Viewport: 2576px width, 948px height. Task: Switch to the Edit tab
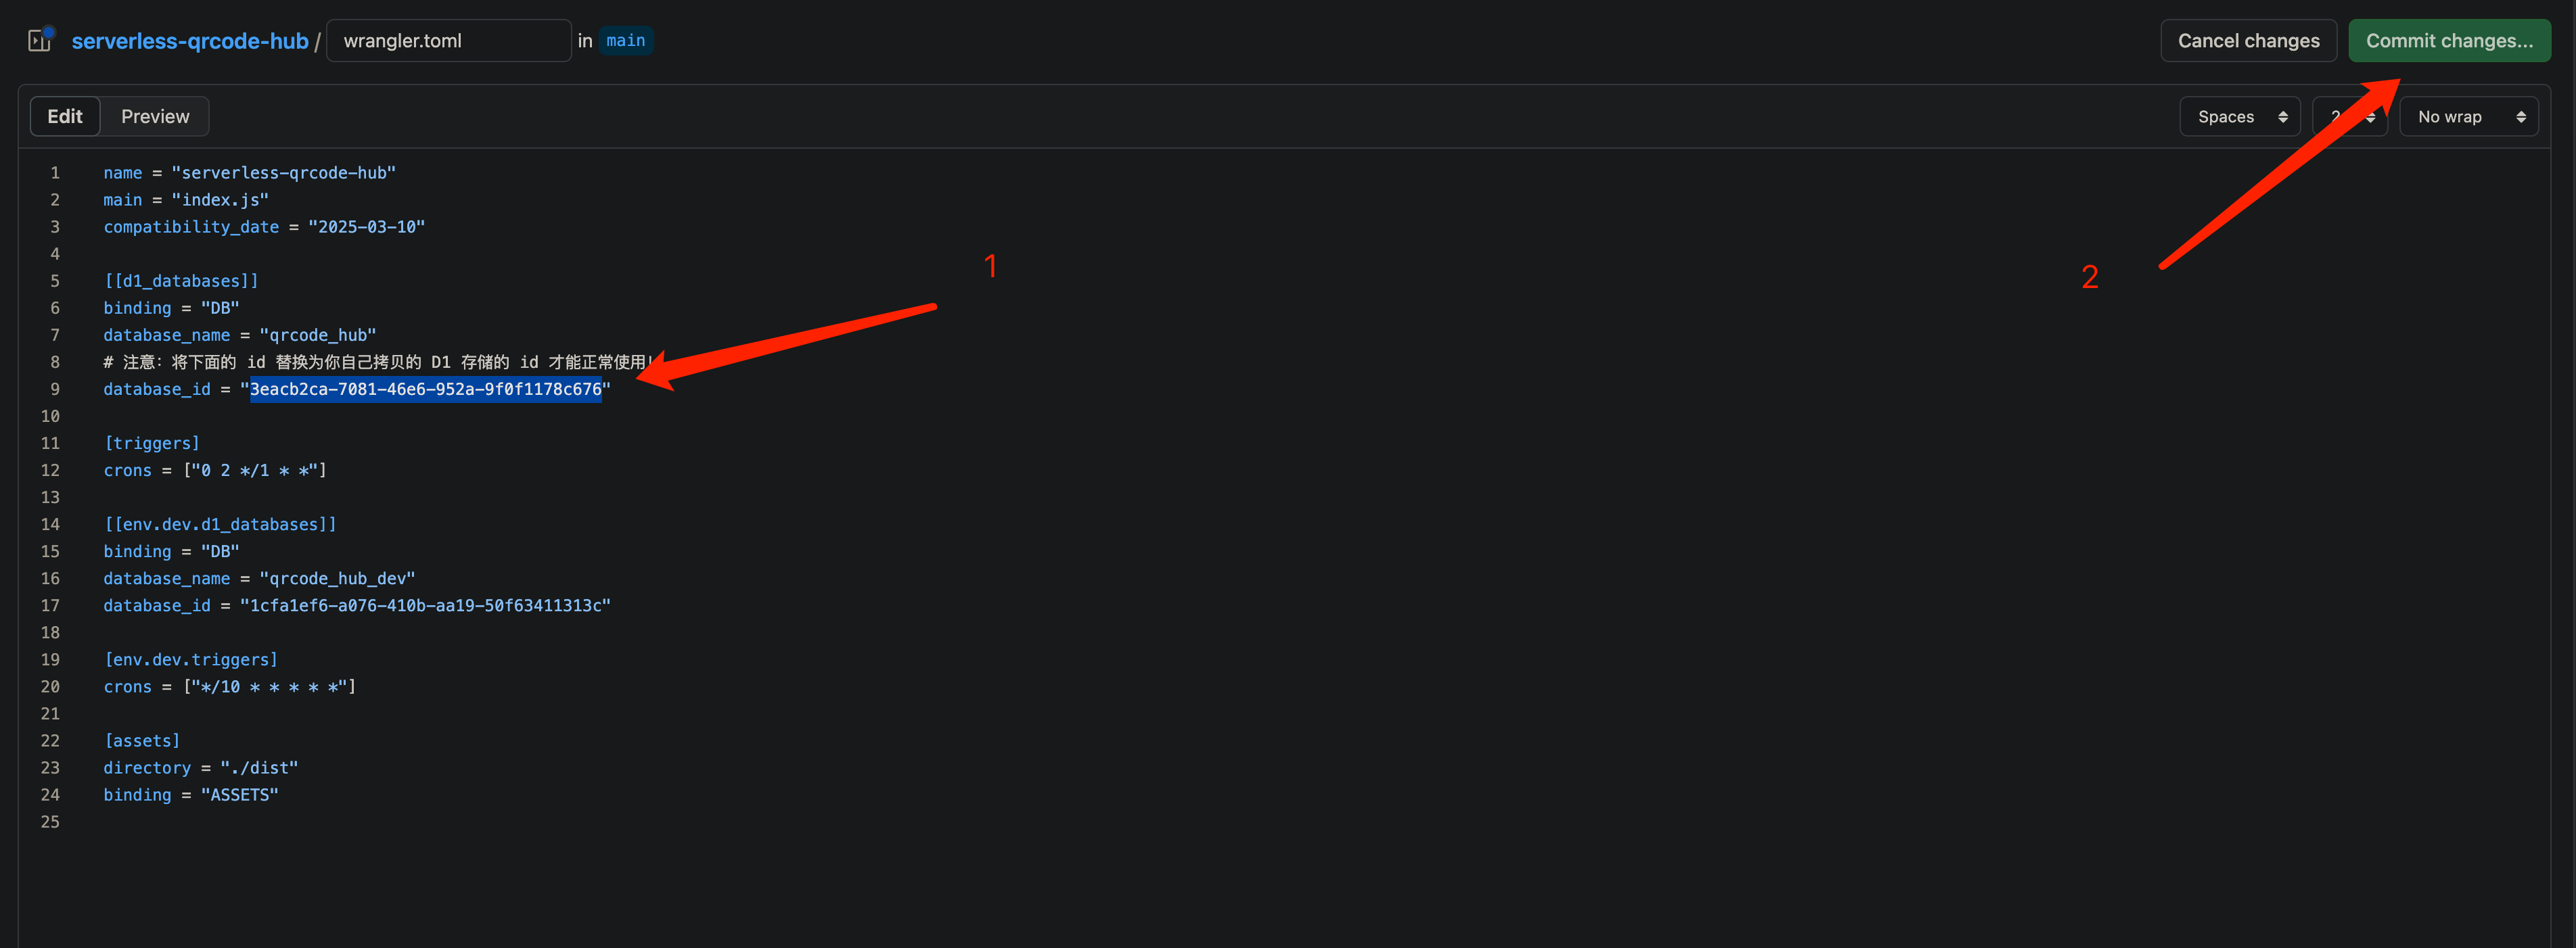click(65, 116)
